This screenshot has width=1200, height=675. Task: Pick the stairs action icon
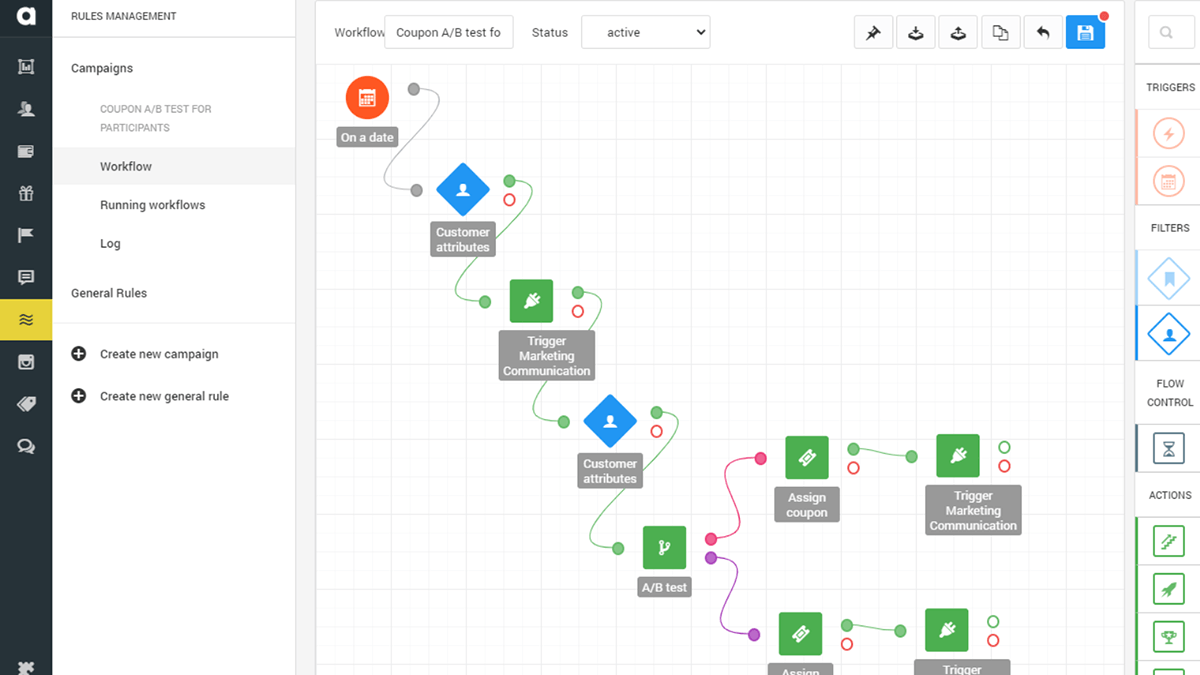pyautogui.click(x=1168, y=542)
